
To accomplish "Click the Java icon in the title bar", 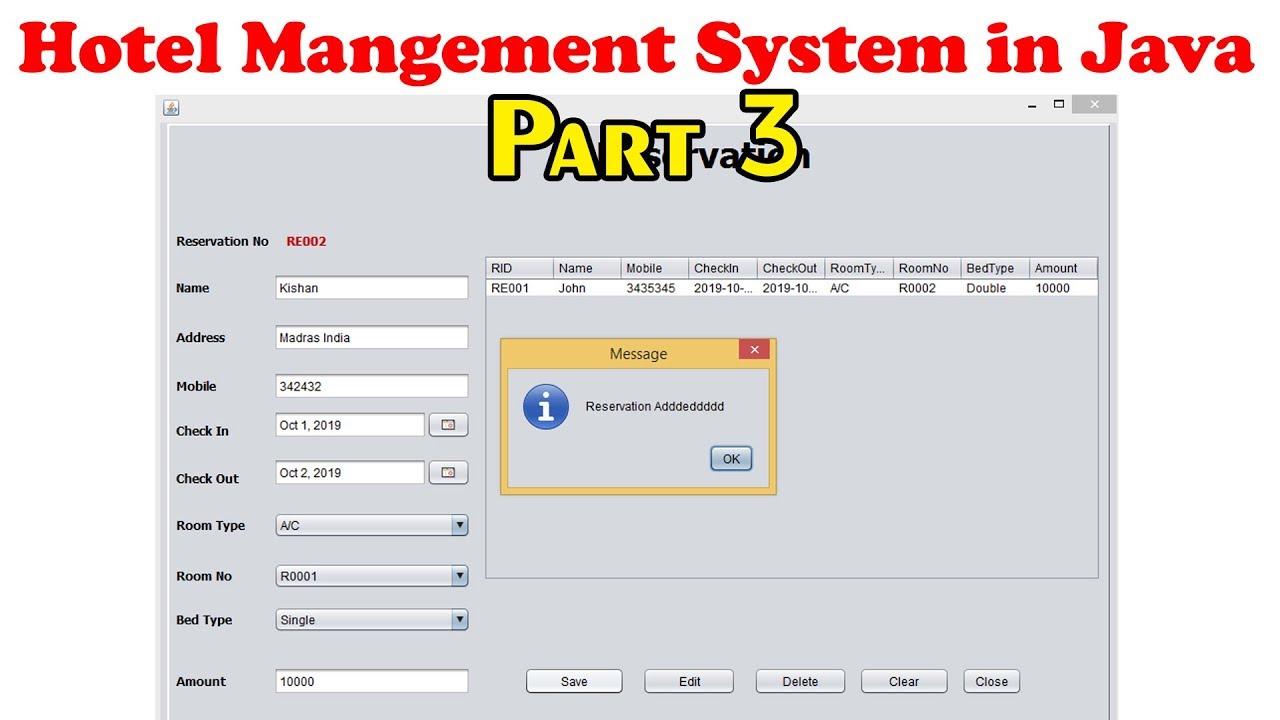I will [171, 107].
